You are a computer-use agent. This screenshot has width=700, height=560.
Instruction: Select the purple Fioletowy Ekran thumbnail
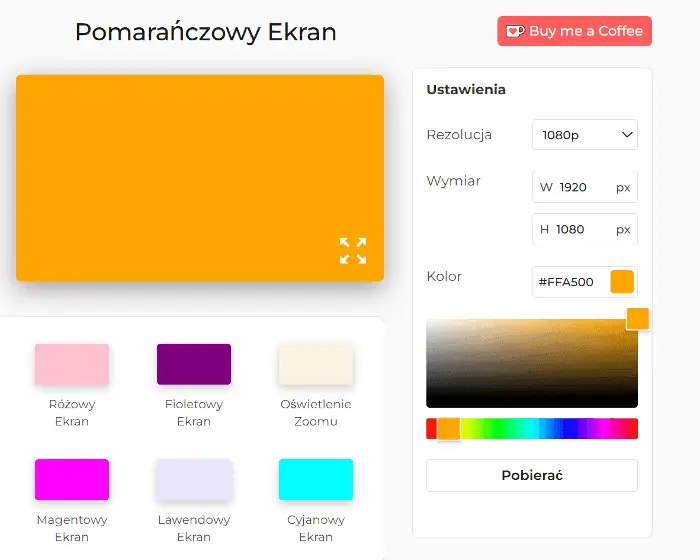[194, 365]
